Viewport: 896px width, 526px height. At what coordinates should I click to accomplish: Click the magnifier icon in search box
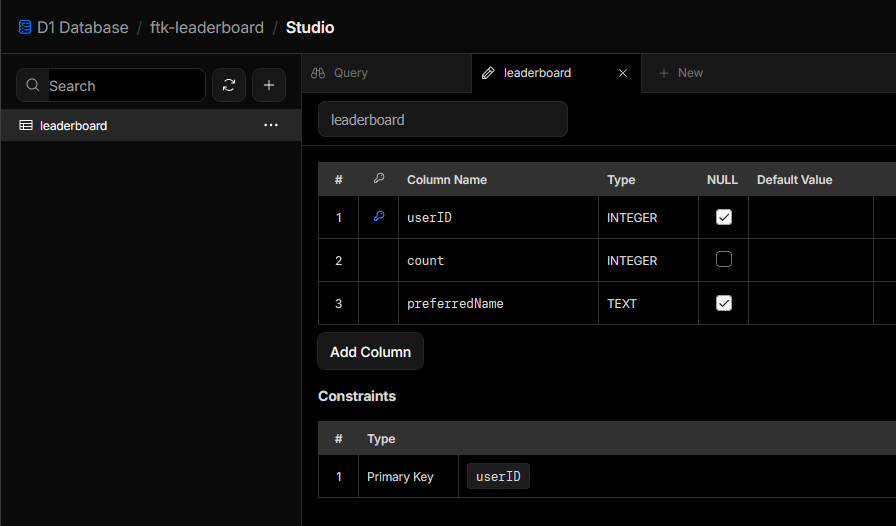34,86
